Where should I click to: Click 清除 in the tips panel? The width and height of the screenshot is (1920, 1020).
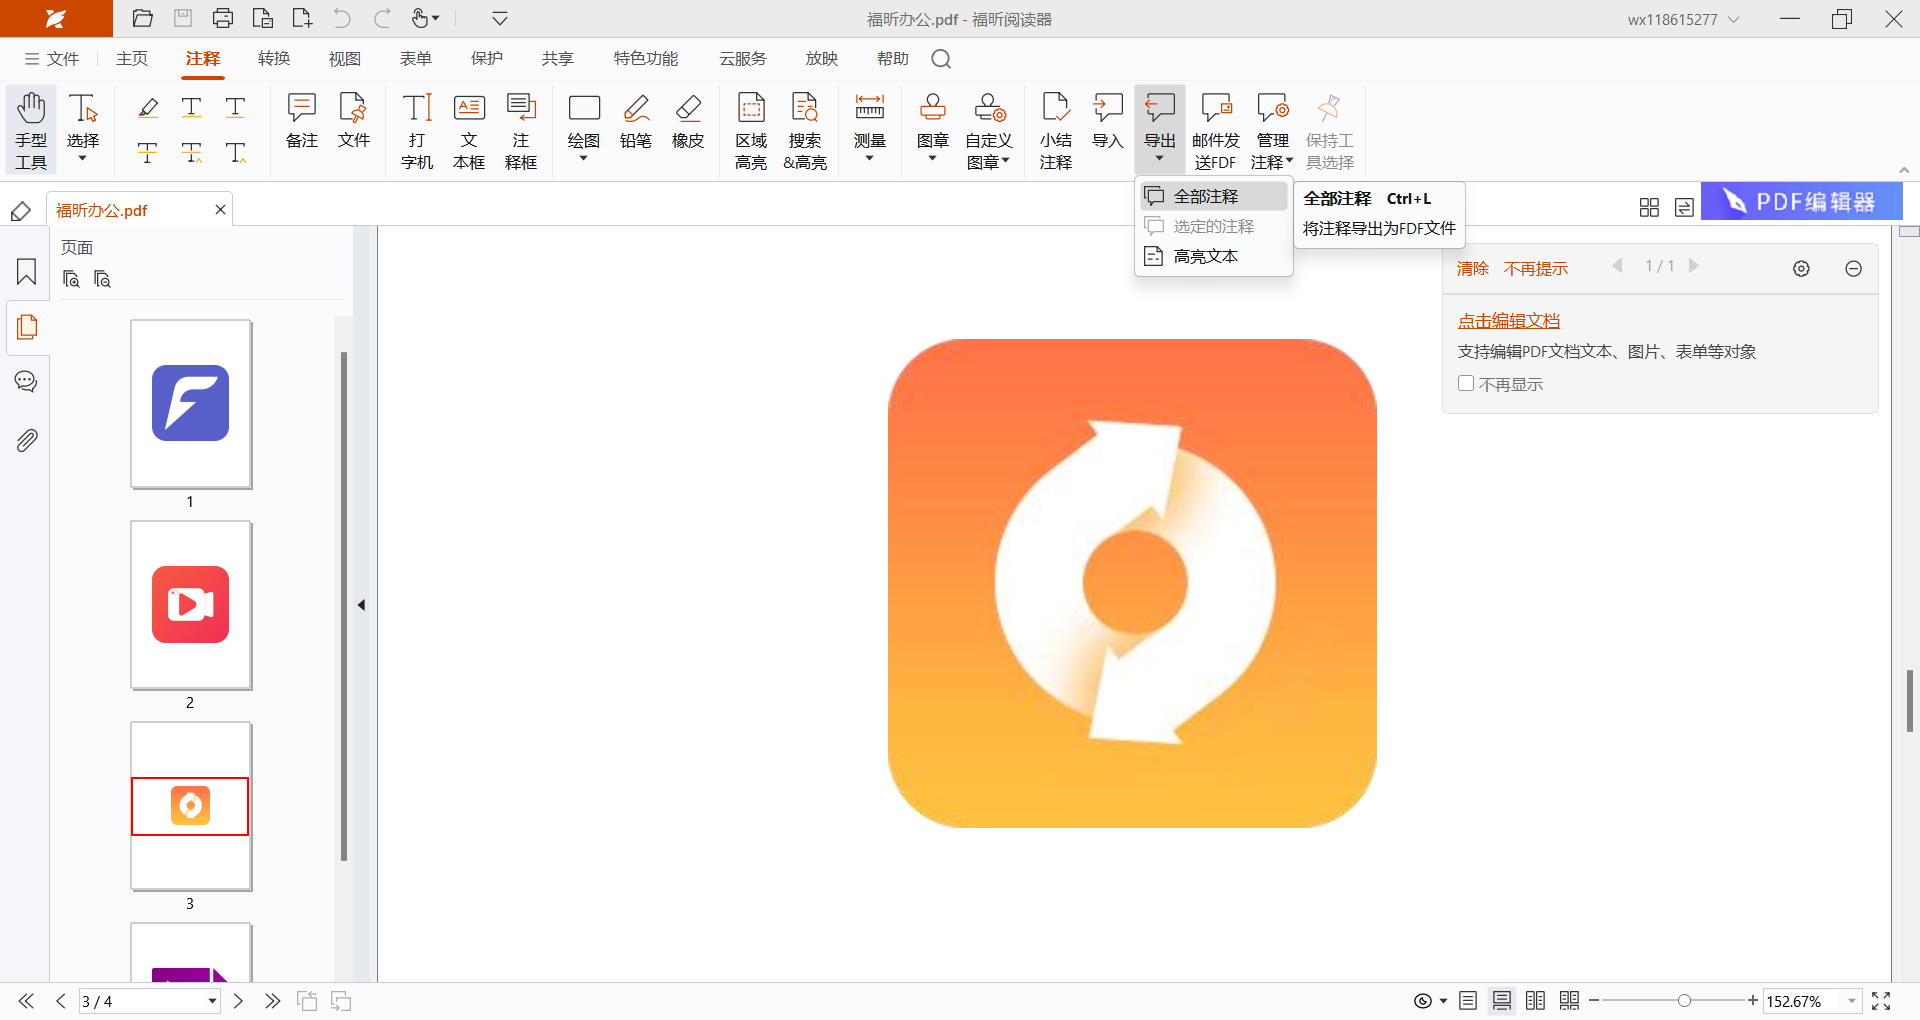[x=1472, y=268]
